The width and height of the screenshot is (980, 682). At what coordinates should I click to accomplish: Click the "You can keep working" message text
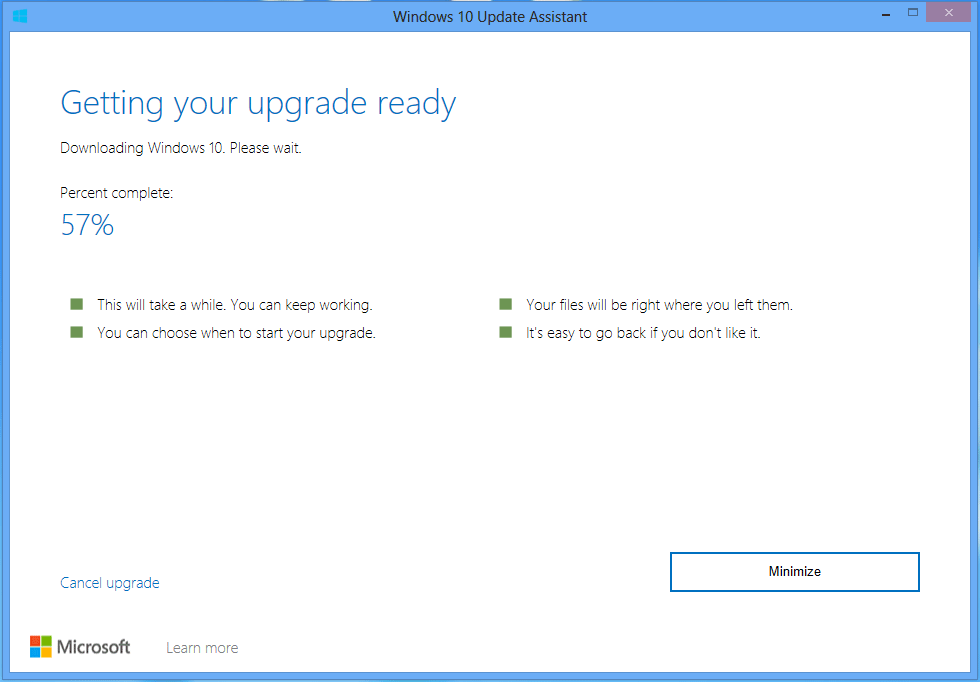pyautogui.click(x=301, y=305)
